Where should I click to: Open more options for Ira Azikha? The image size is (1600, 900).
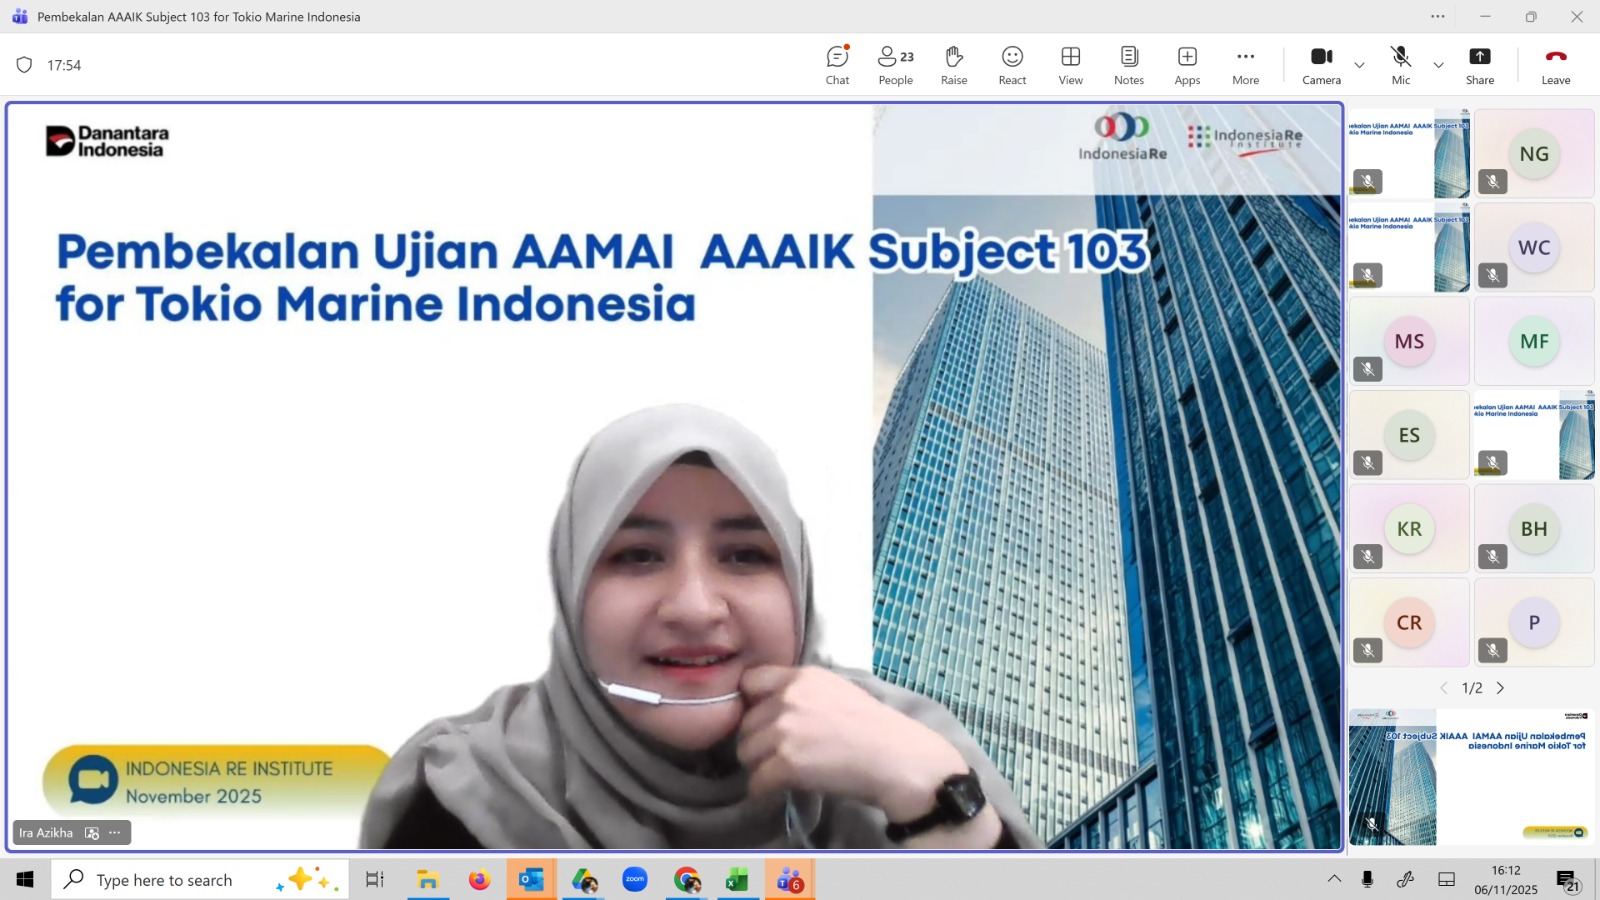point(115,832)
